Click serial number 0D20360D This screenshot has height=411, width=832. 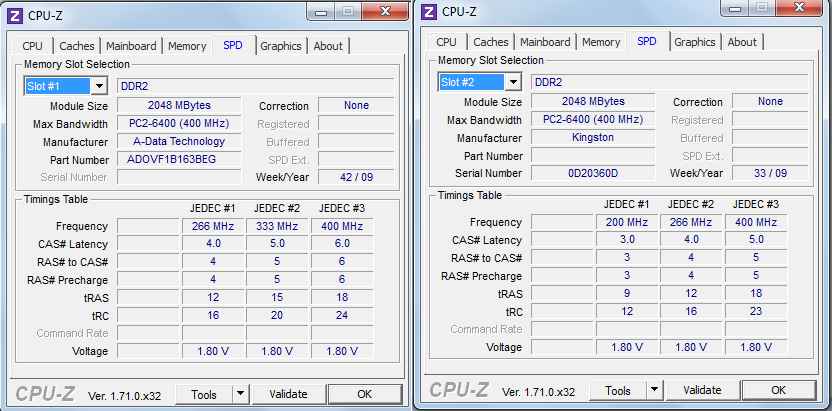[593, 173]
